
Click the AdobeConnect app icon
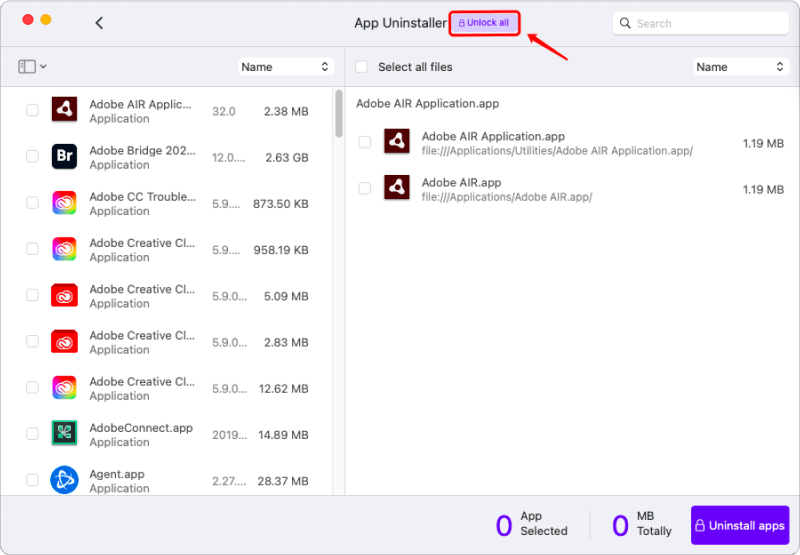click(64, 433)
